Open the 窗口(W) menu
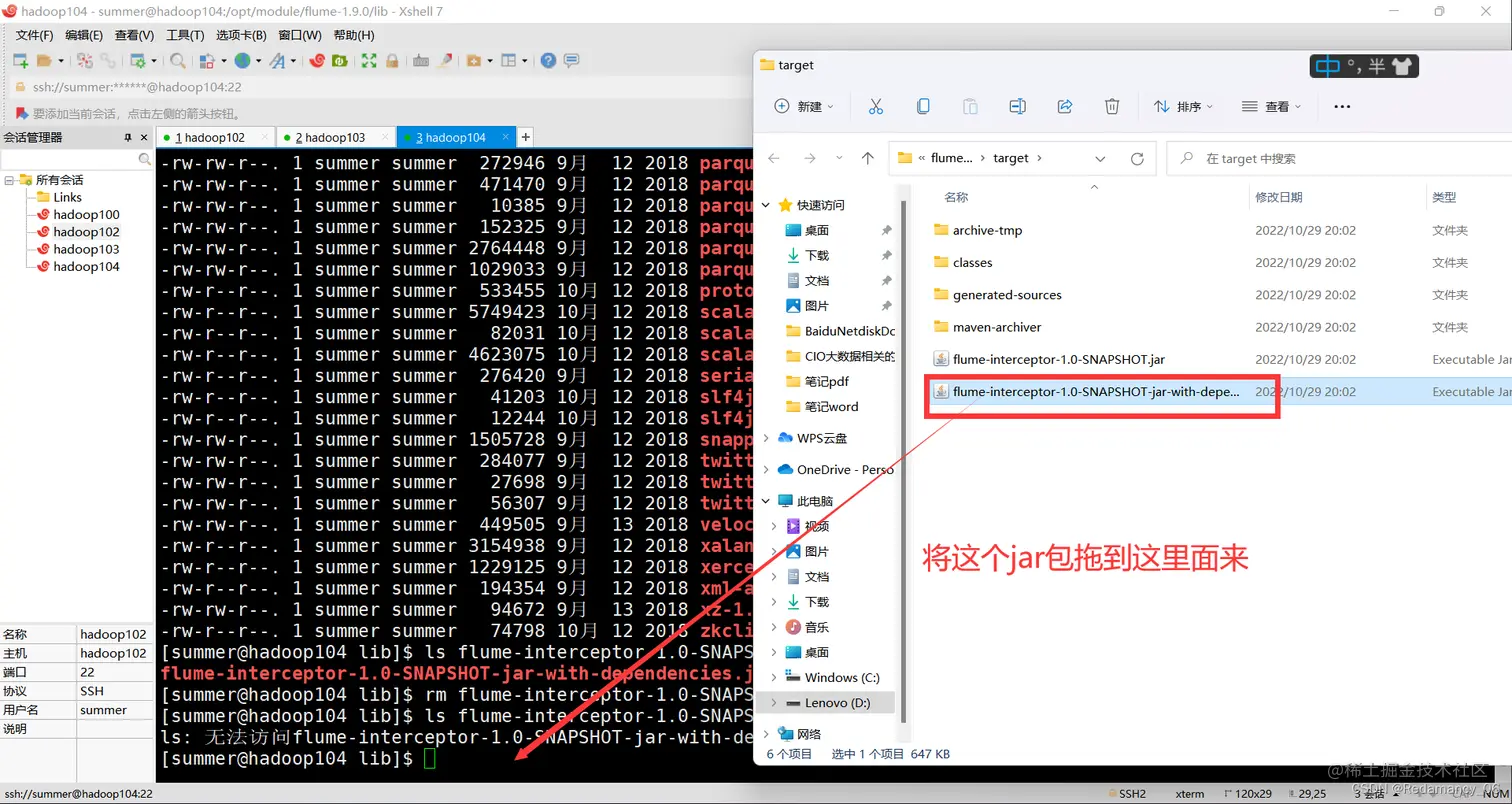The image size is (1512, 804). 300,35
